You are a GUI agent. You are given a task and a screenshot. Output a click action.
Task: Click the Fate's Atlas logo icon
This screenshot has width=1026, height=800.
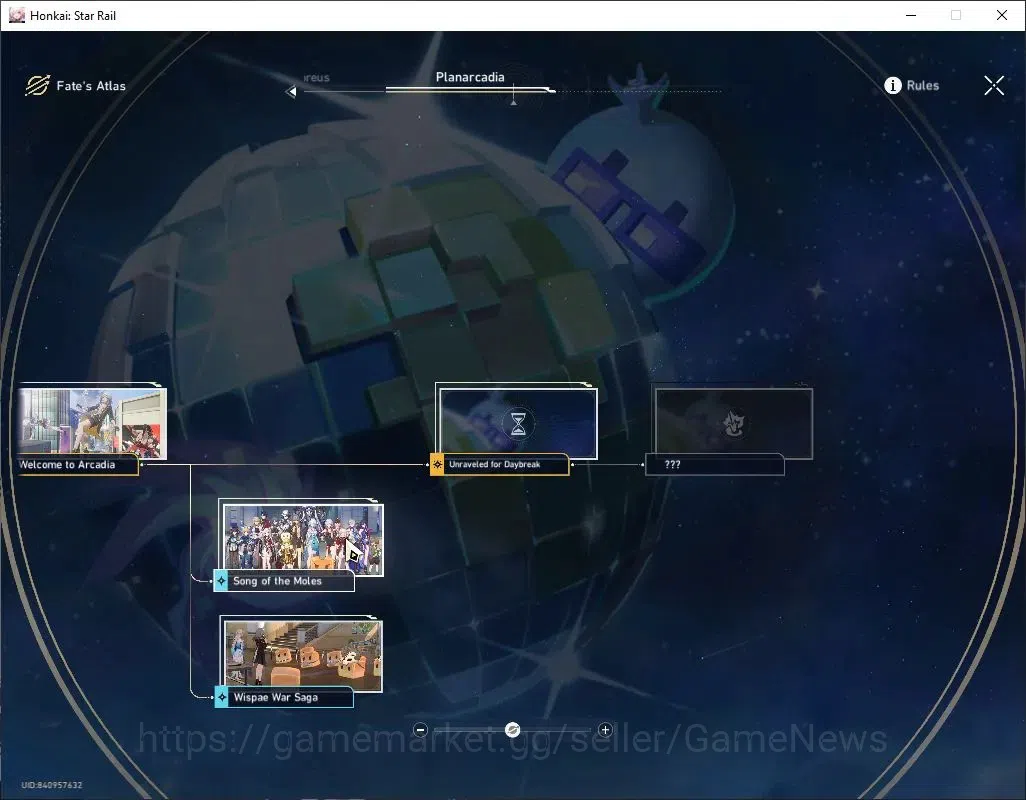click(x=37, y=85)
